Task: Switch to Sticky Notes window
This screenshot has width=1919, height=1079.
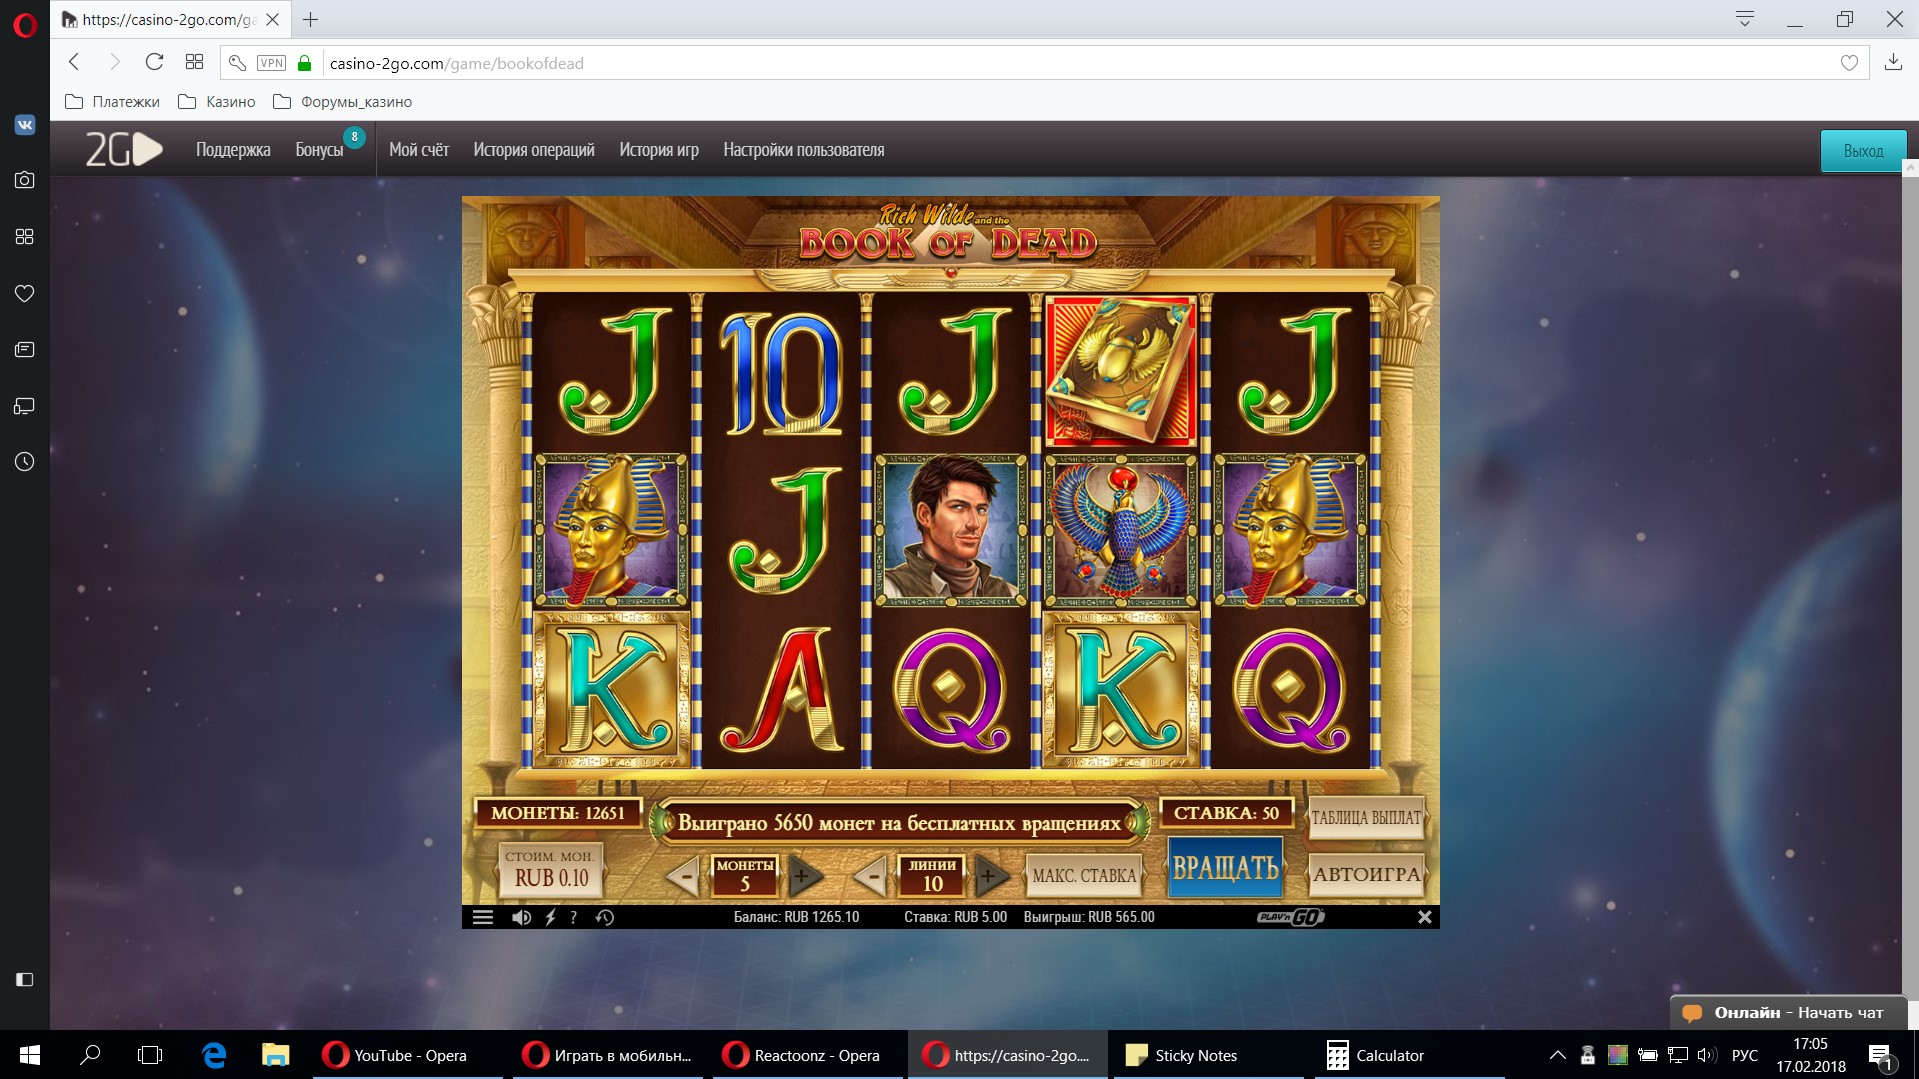Action: [x=1208, y=1055]
